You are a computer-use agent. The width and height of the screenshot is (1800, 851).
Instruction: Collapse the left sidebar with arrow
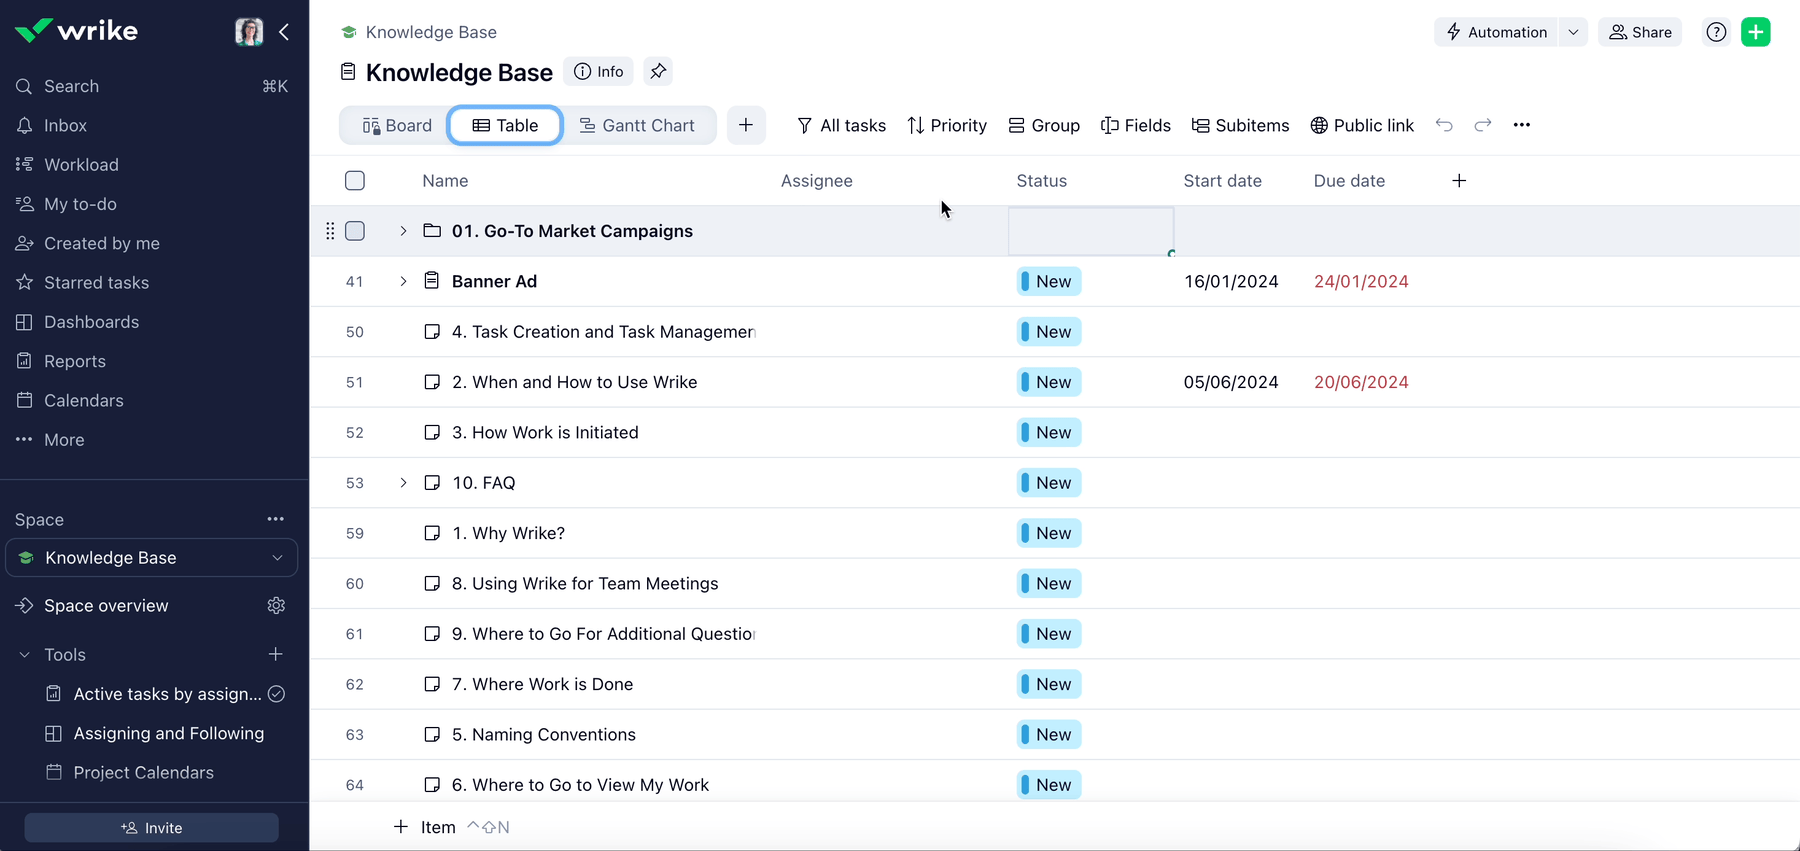coord(285,32)
